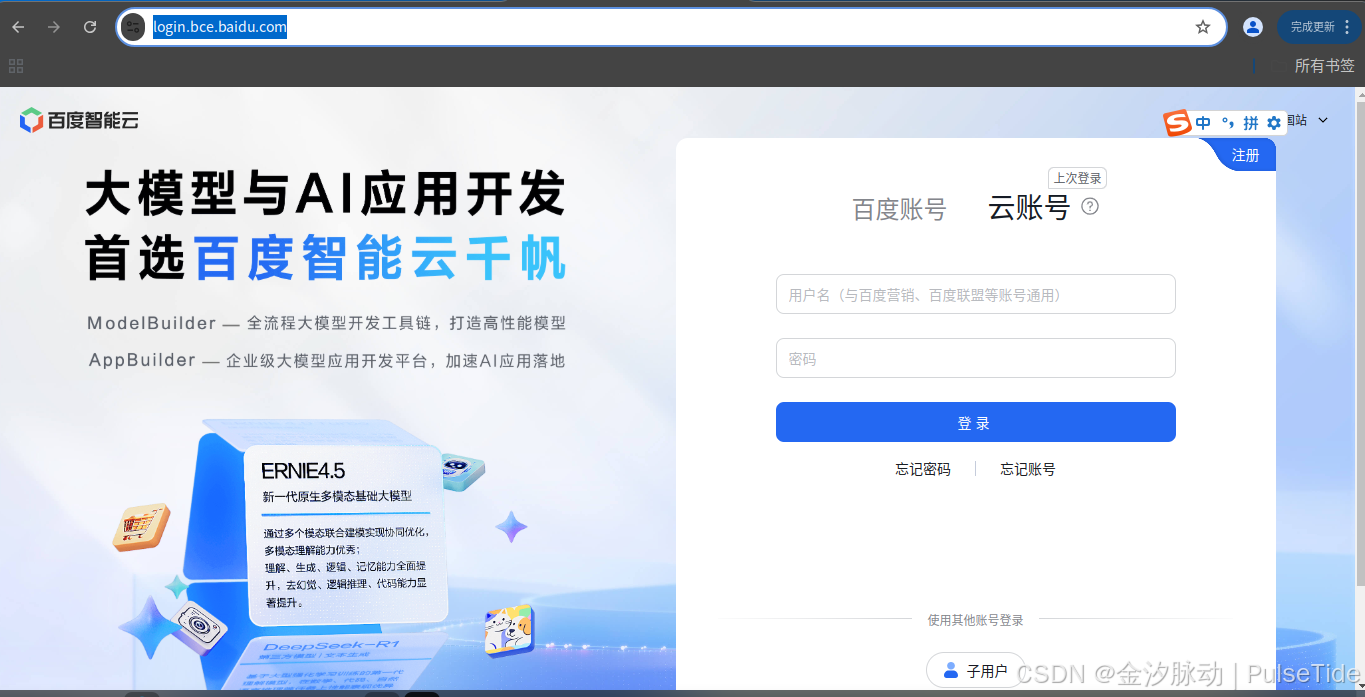Click the 百度智能云 logo
This screenshot has height=697, width=1365.
tap(79, 121)
